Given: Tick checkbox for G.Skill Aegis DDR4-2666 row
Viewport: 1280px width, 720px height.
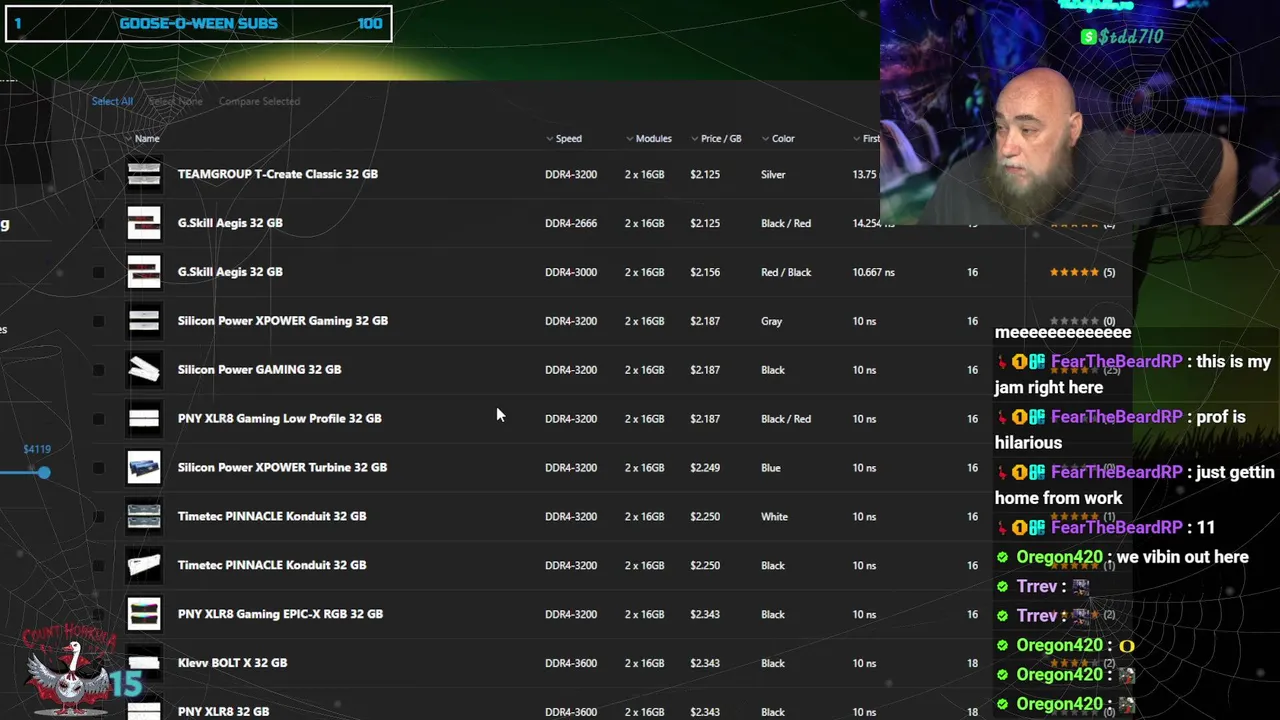Looking at the screenshot, I should (98, 223).
